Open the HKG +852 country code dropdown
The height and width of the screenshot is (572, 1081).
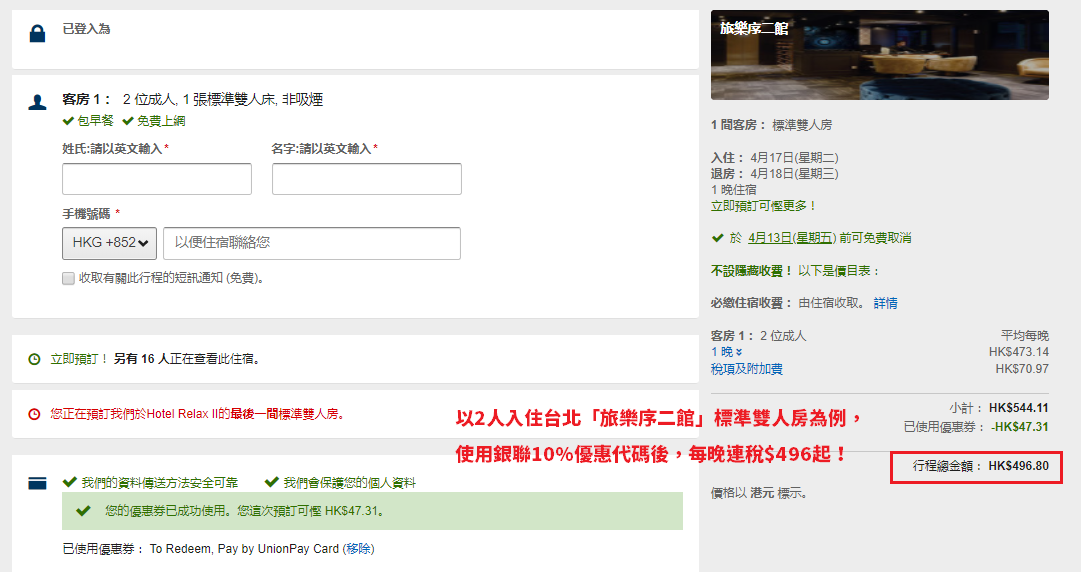[x=110, y=243]
